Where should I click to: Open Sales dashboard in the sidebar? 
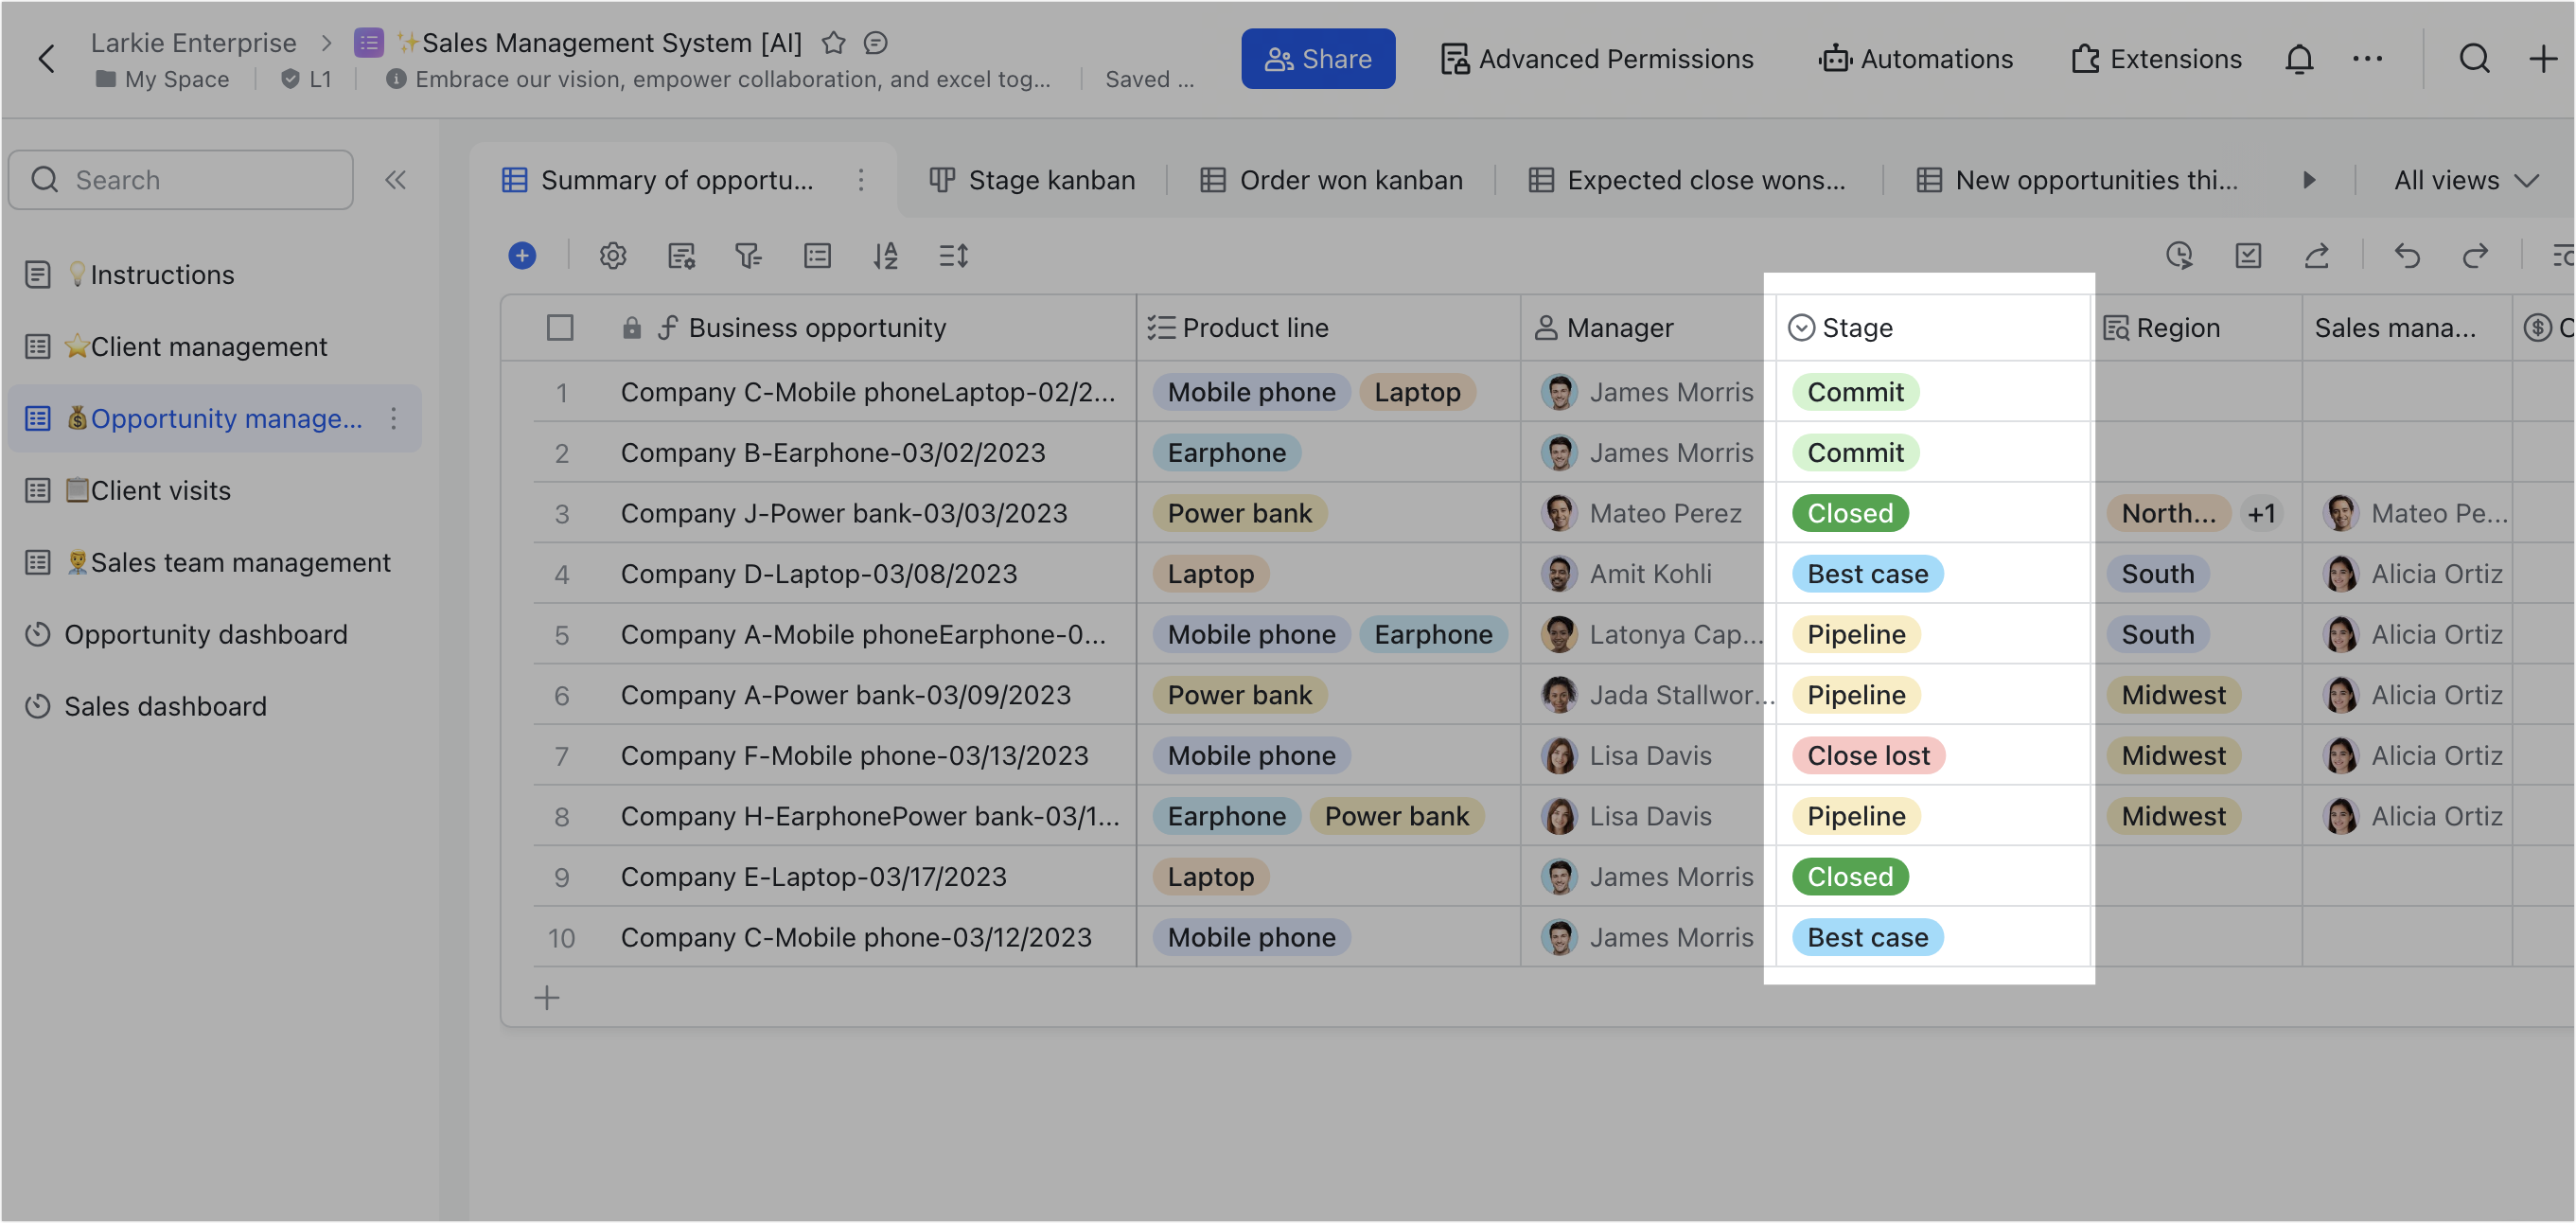coord(165,706)
